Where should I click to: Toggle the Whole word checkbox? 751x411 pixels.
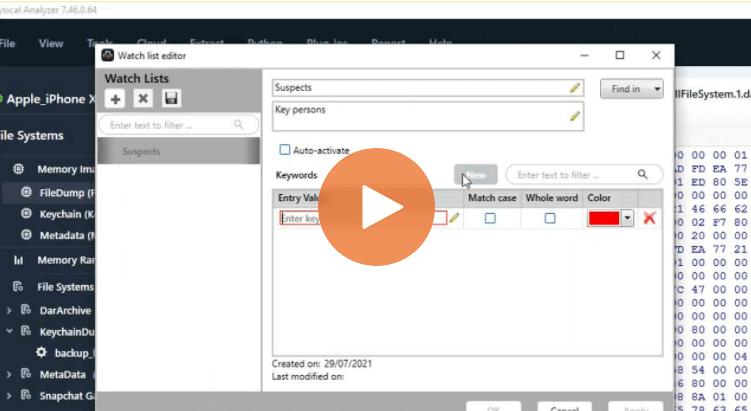550,218
